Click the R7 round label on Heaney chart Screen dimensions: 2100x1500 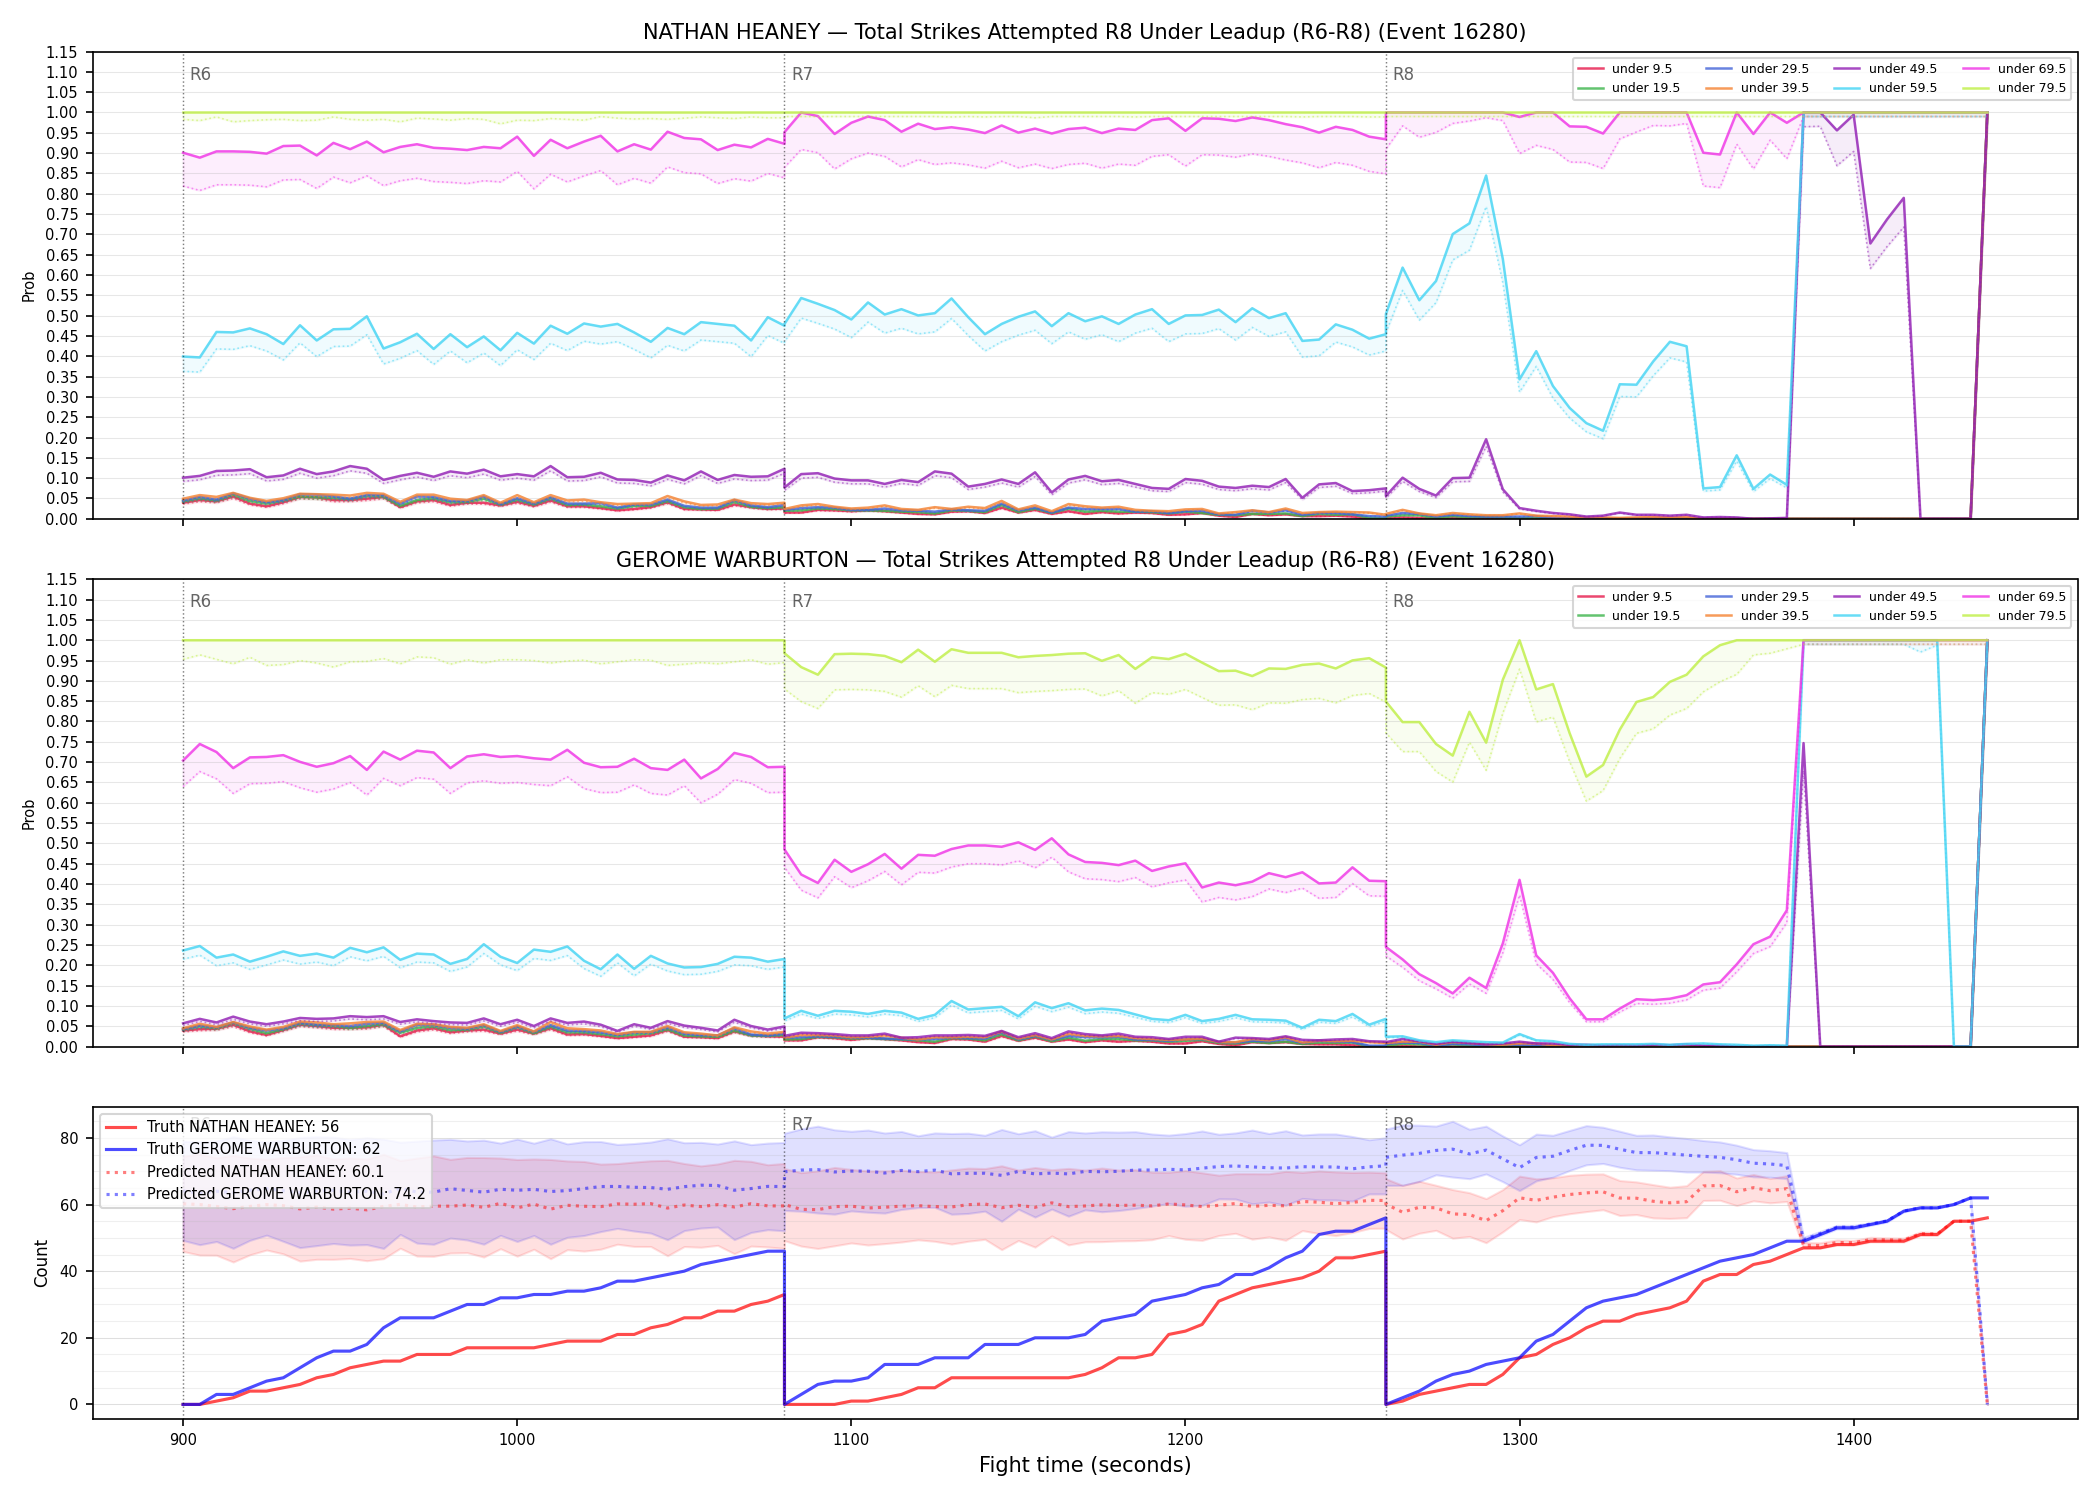(x=802, y=74)
